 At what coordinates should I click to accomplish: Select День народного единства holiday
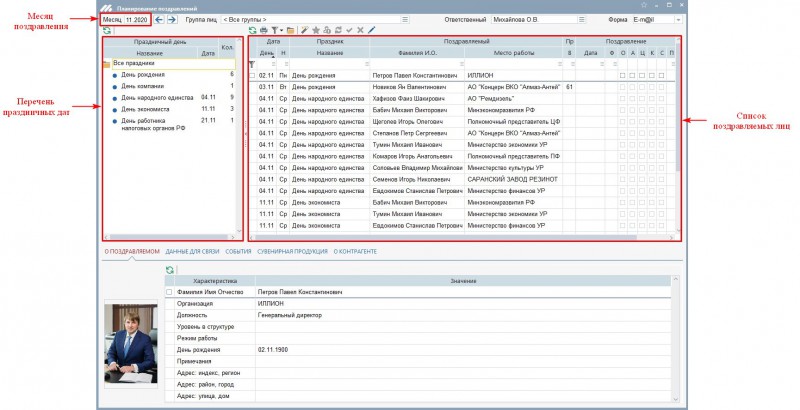tap(157, 97)
